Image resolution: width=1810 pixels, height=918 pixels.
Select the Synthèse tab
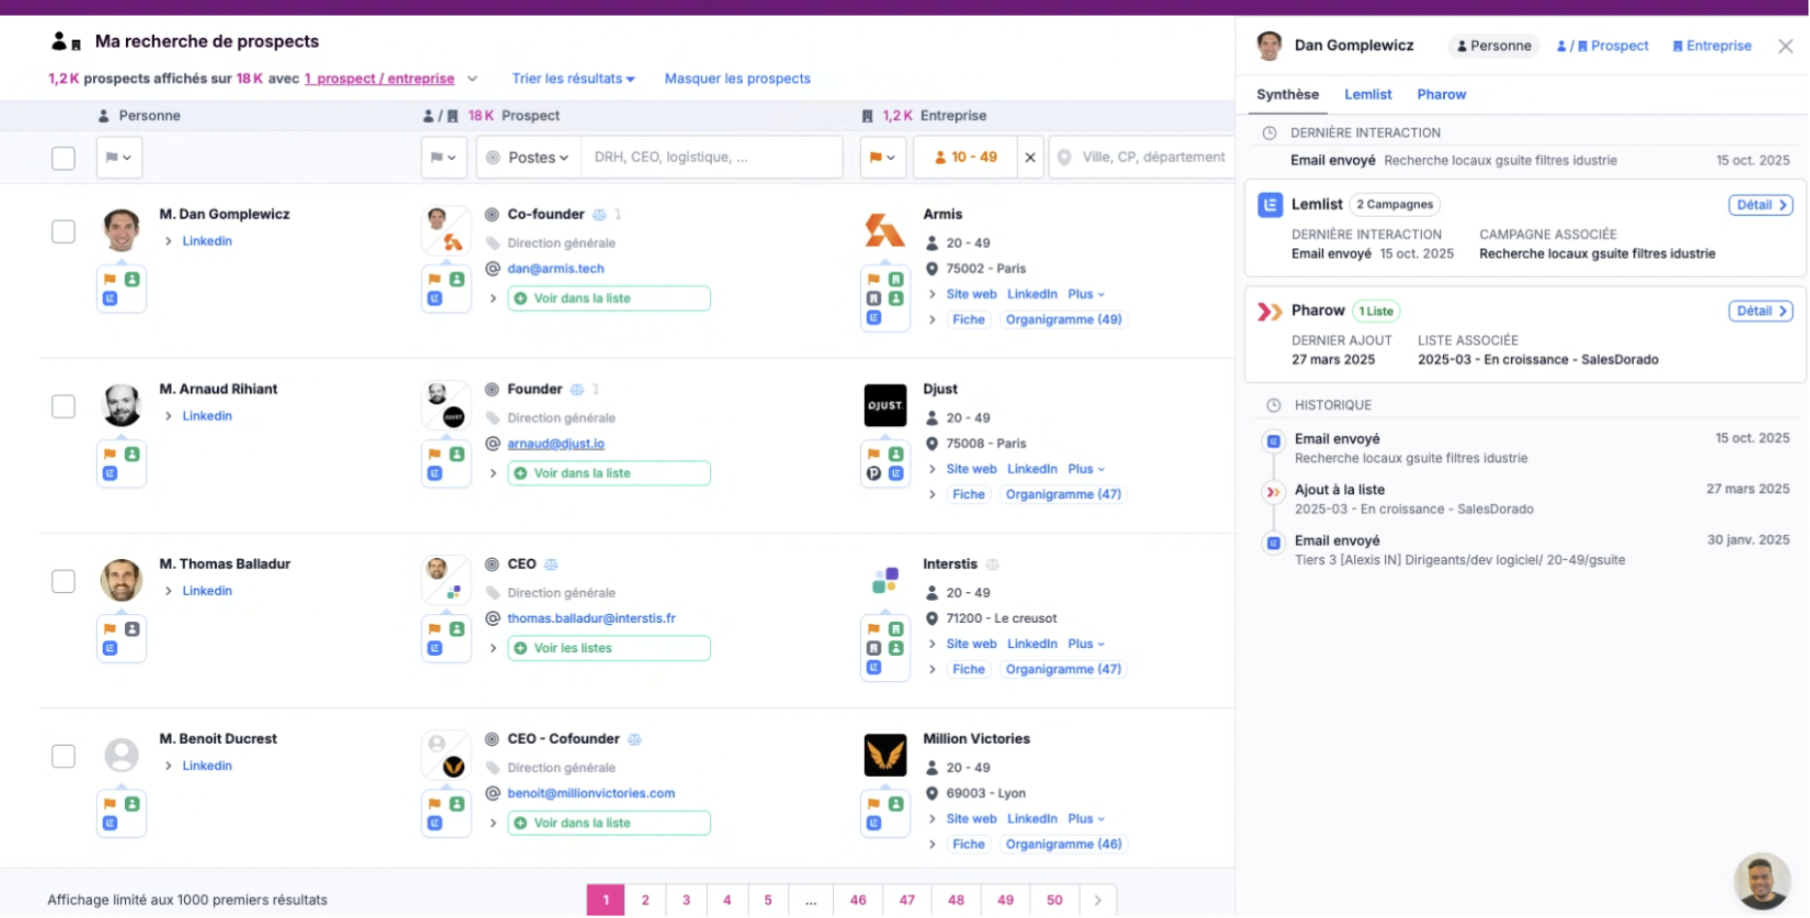click(x=1287, y=94)
